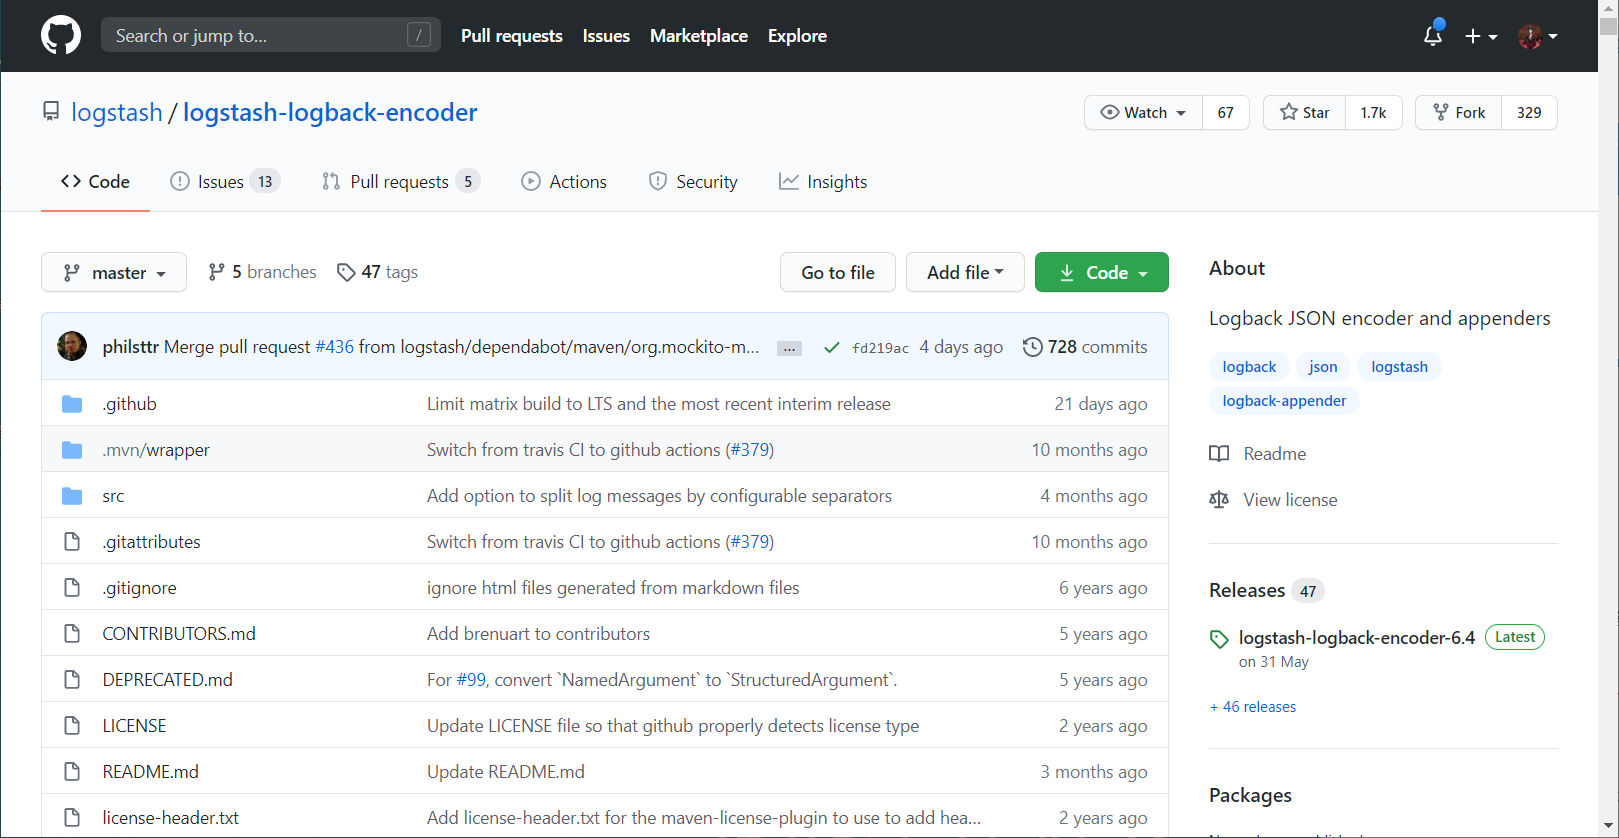Open README.md file name
The width and height of the screenshot is (1619, 838).
151,772
